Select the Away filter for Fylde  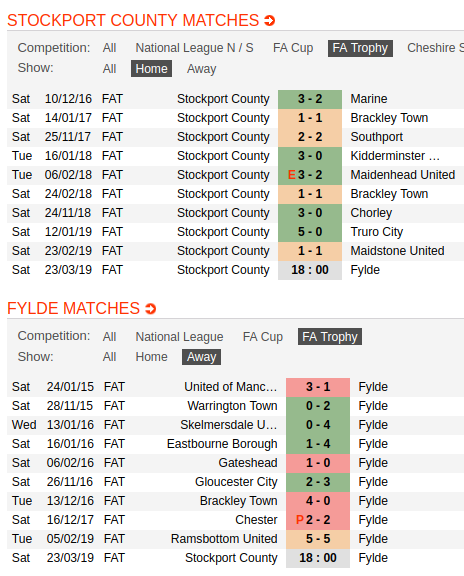click(201, 357)
